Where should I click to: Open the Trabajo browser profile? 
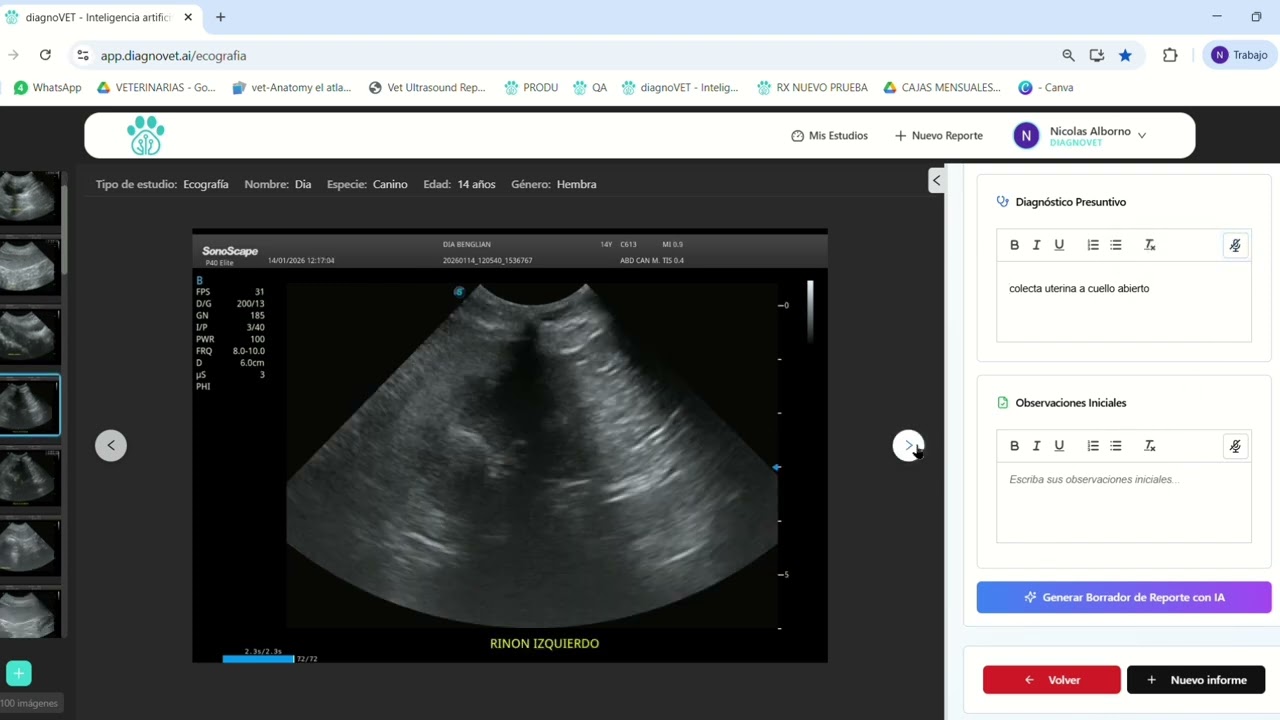click(x=1239, y=55)
